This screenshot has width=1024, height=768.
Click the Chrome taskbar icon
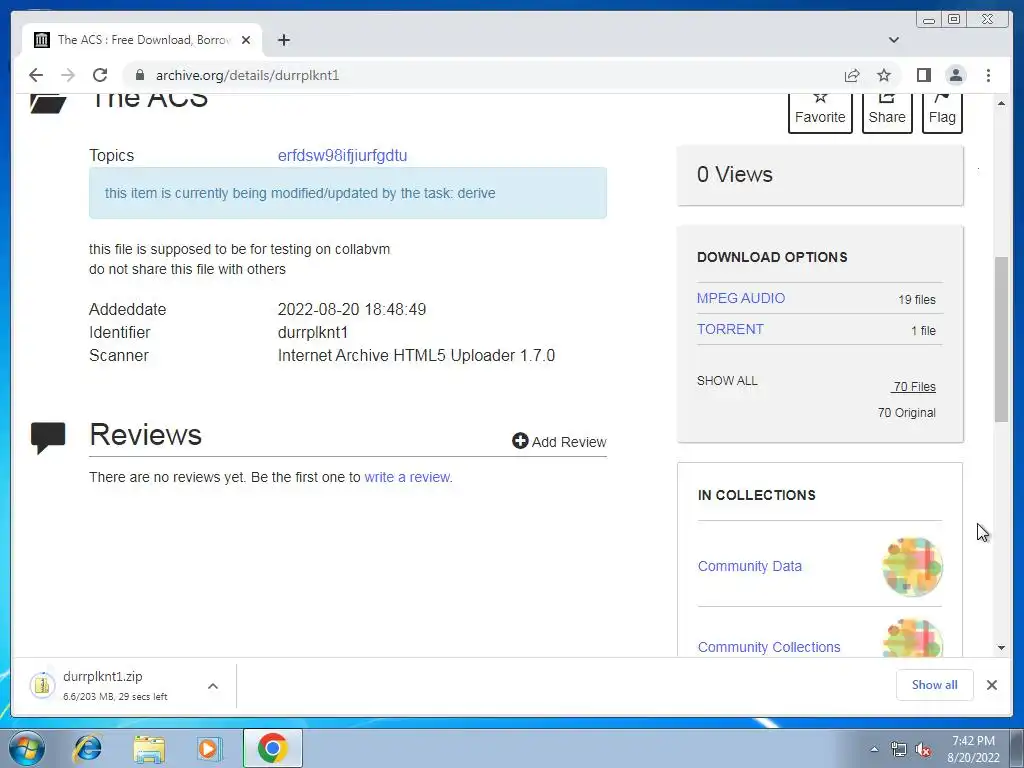tap(272, 748)
